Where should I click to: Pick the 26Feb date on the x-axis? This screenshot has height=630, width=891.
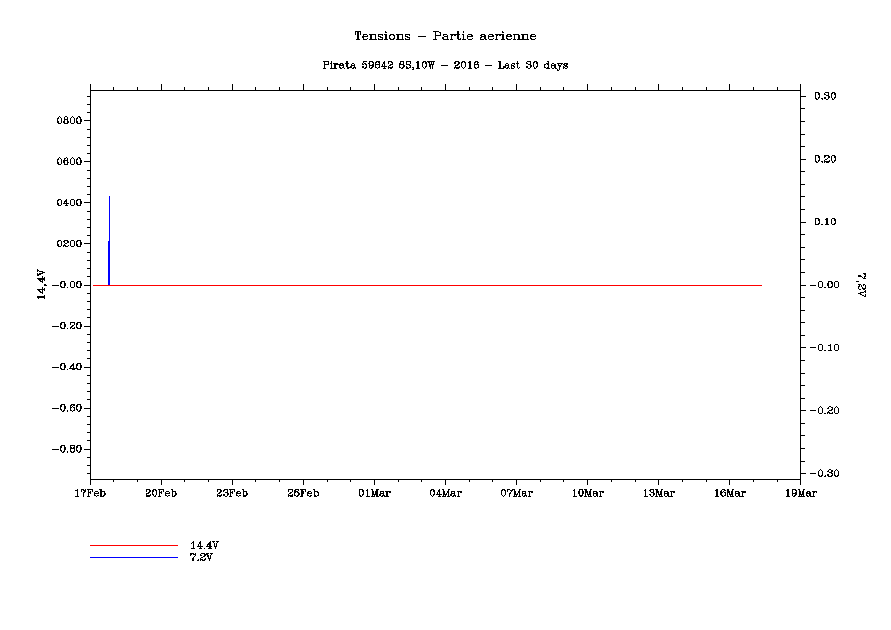(x=303, y=493)
